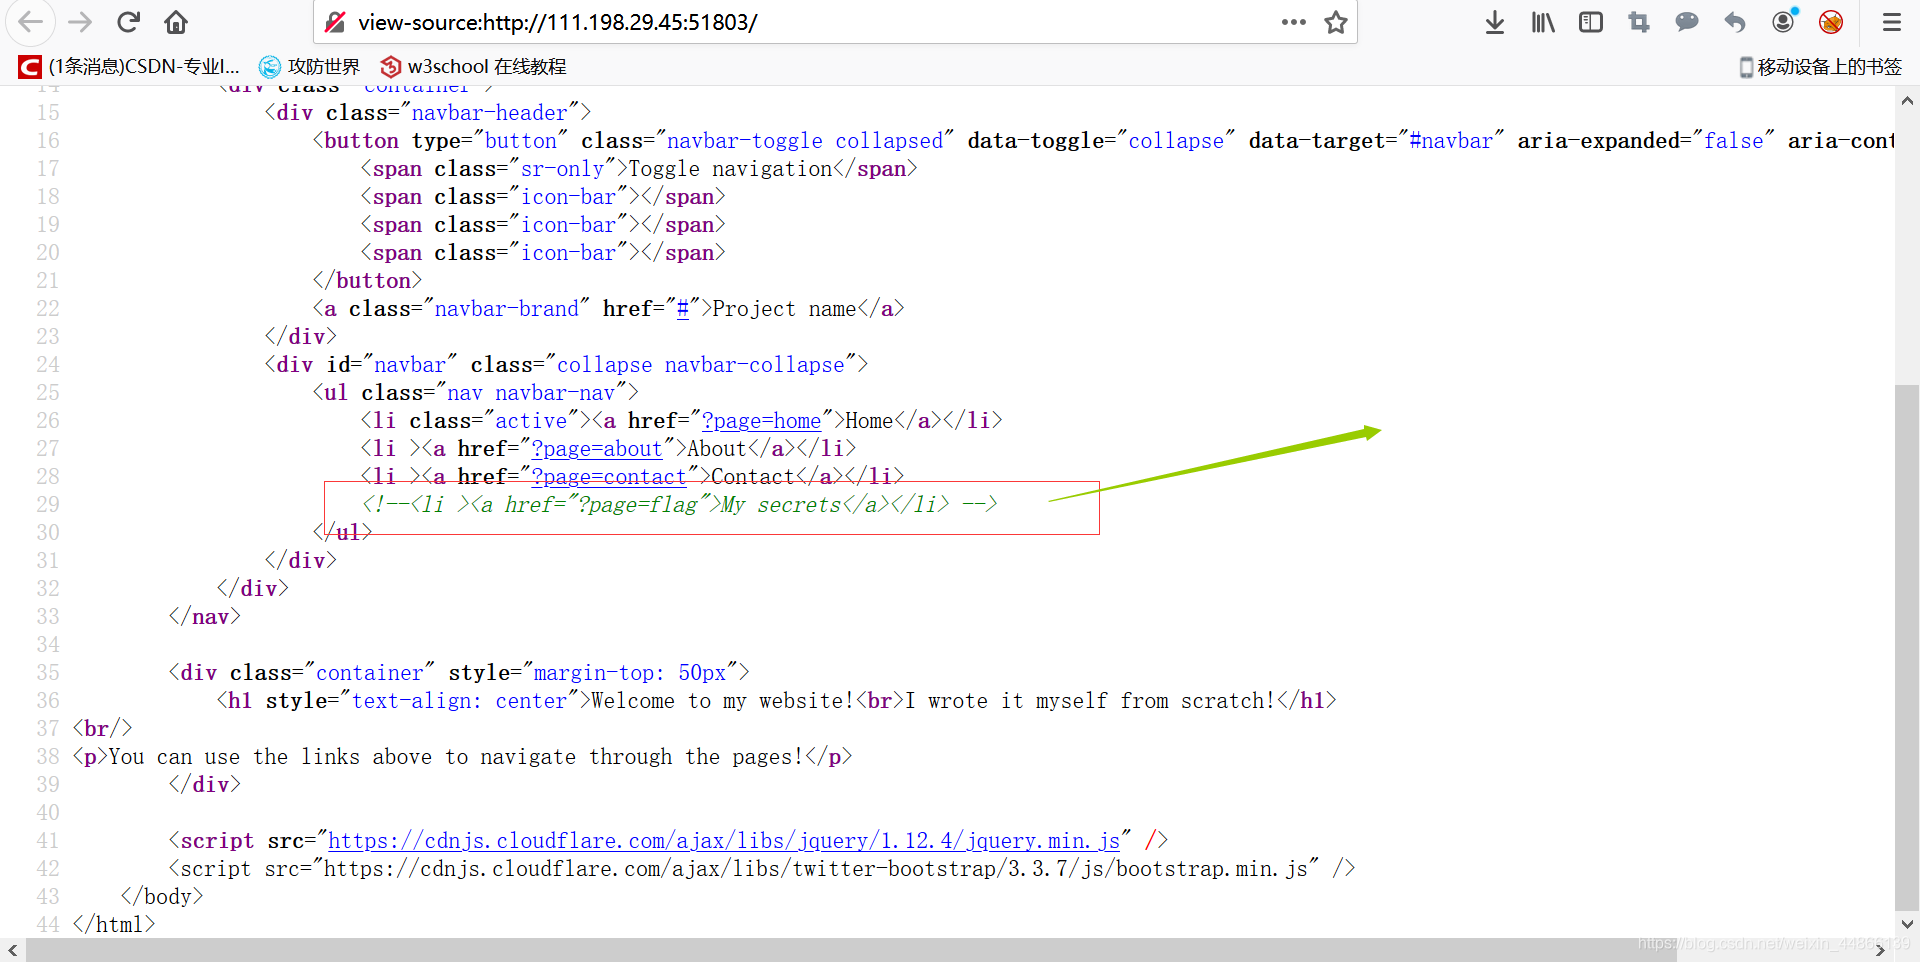
Task: Click the 'Project name' anchor text
Action: coord(784,309)
